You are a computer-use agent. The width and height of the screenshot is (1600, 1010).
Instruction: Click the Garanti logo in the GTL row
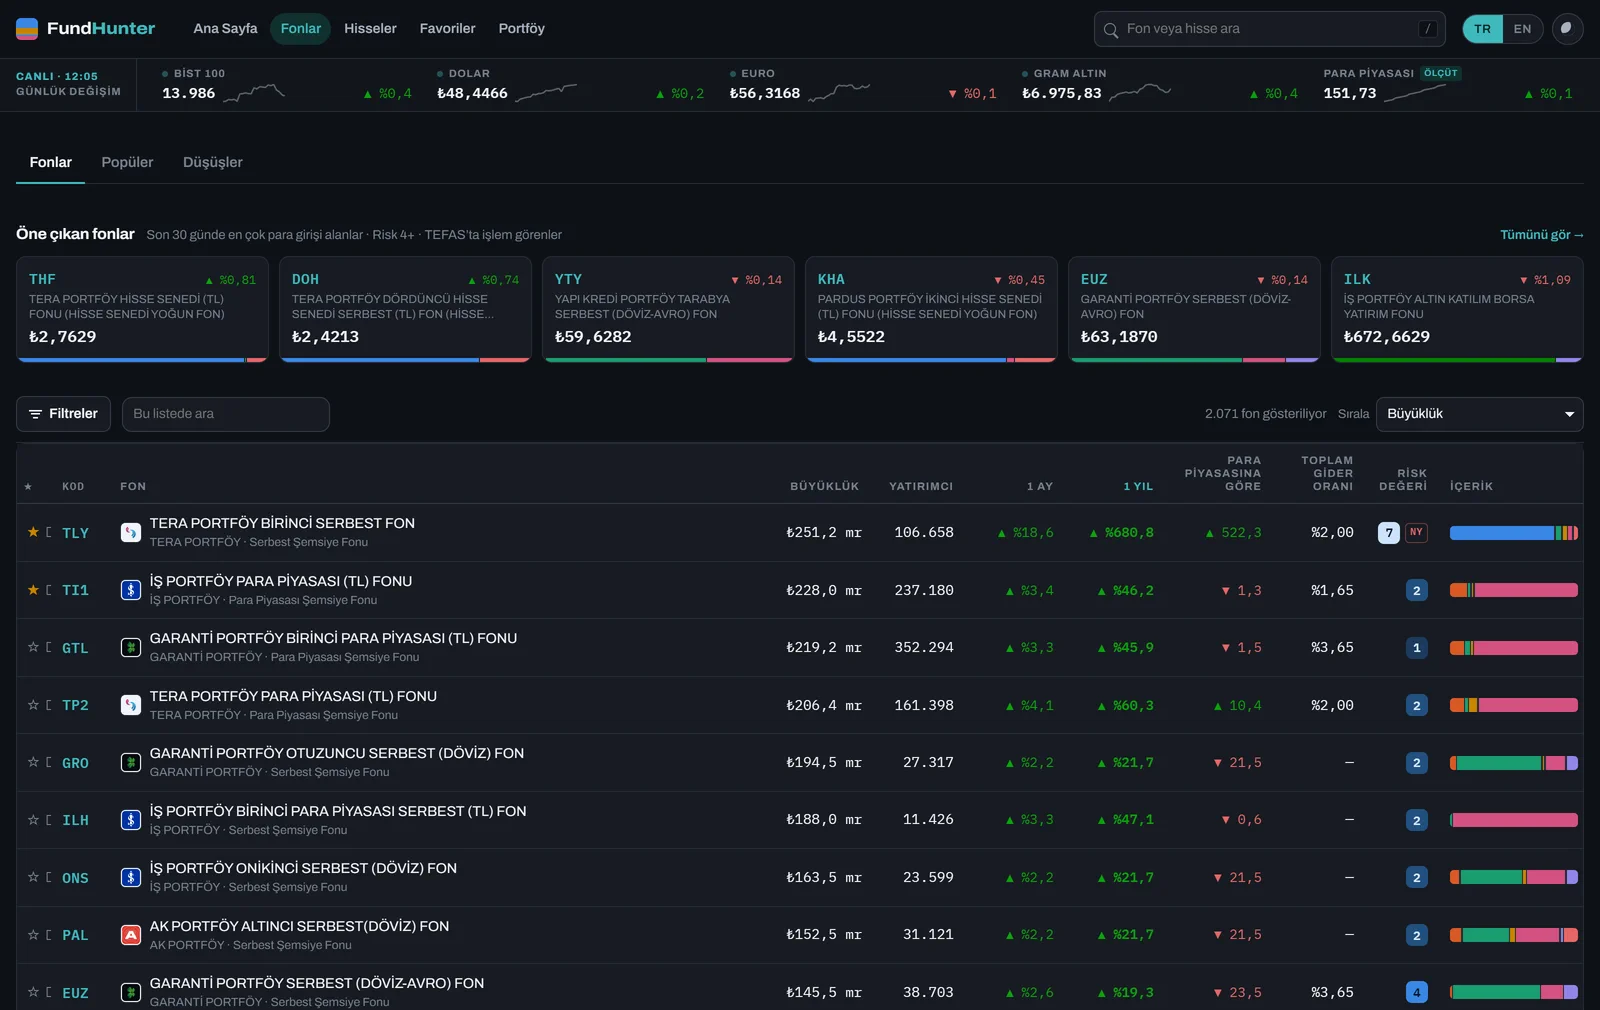(130, 648)
